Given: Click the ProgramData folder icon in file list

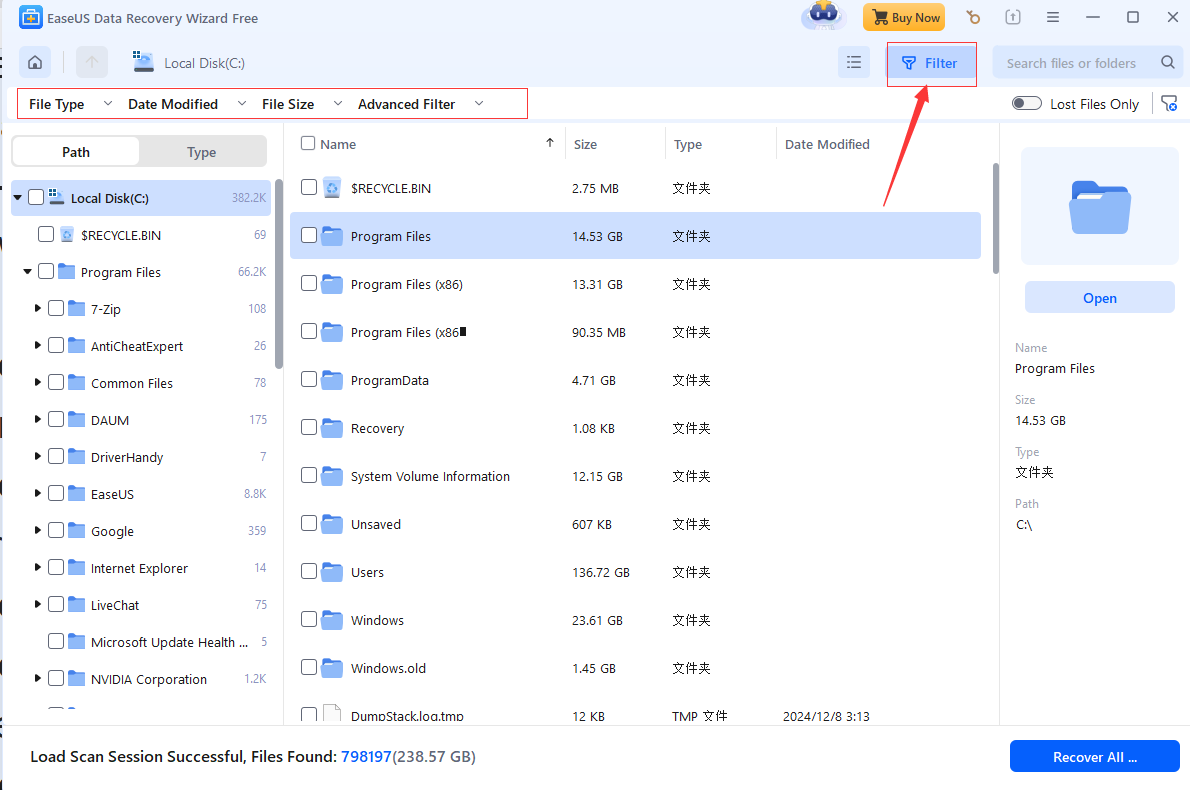Looking at the screenshot, I should pos(332,380).
